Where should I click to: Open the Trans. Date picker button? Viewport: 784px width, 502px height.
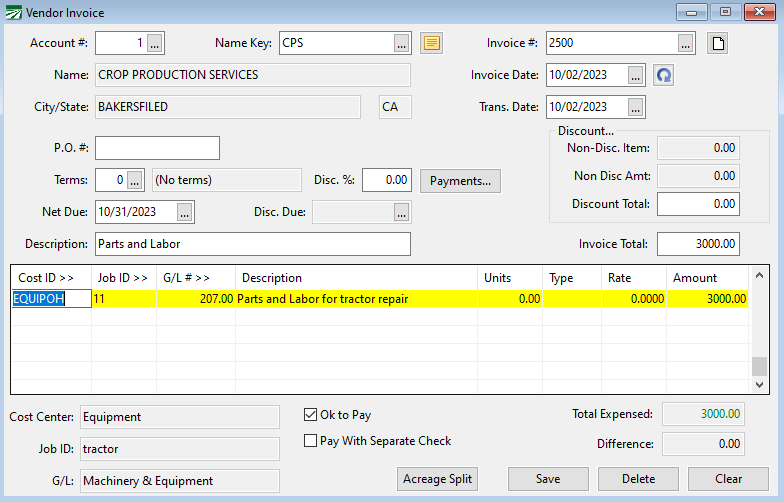pos(636,107)
